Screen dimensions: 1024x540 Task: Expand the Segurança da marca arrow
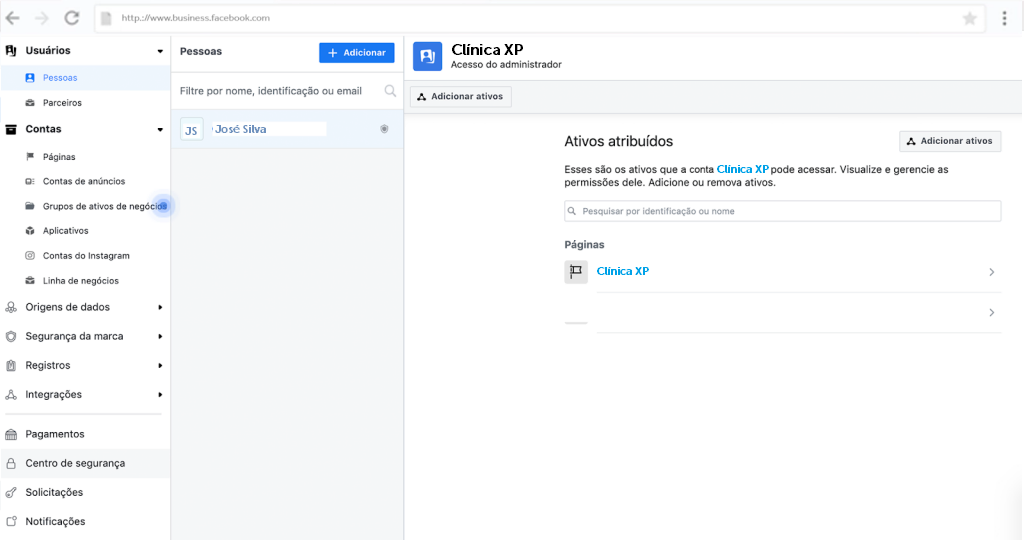pyautogui.click(x=160, y=336)
